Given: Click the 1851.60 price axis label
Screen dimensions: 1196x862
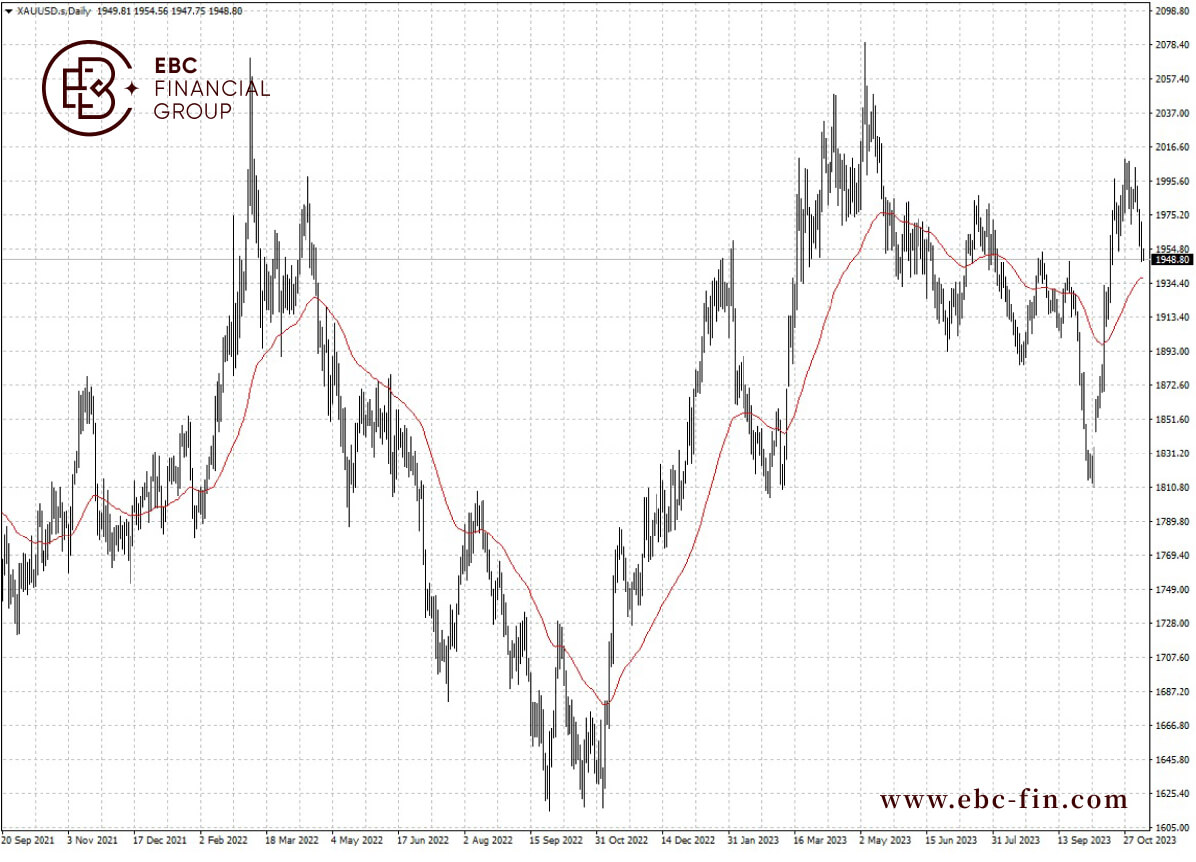Looking at the screenshot, I should point(1172,420).
